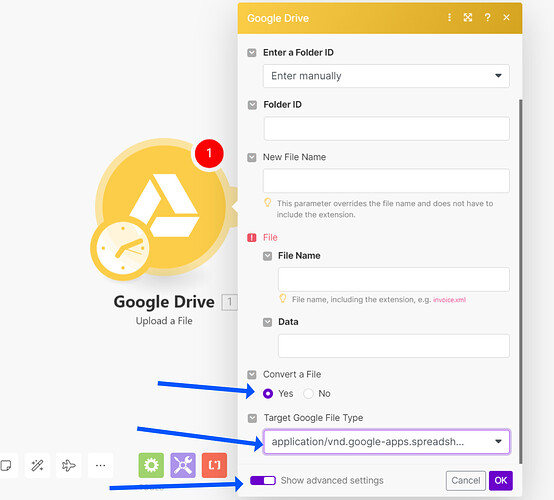Viewport: 554px width, 500px height.
Task: Open the Enter a Folder ID dropdown
Action: coord(386,76)
